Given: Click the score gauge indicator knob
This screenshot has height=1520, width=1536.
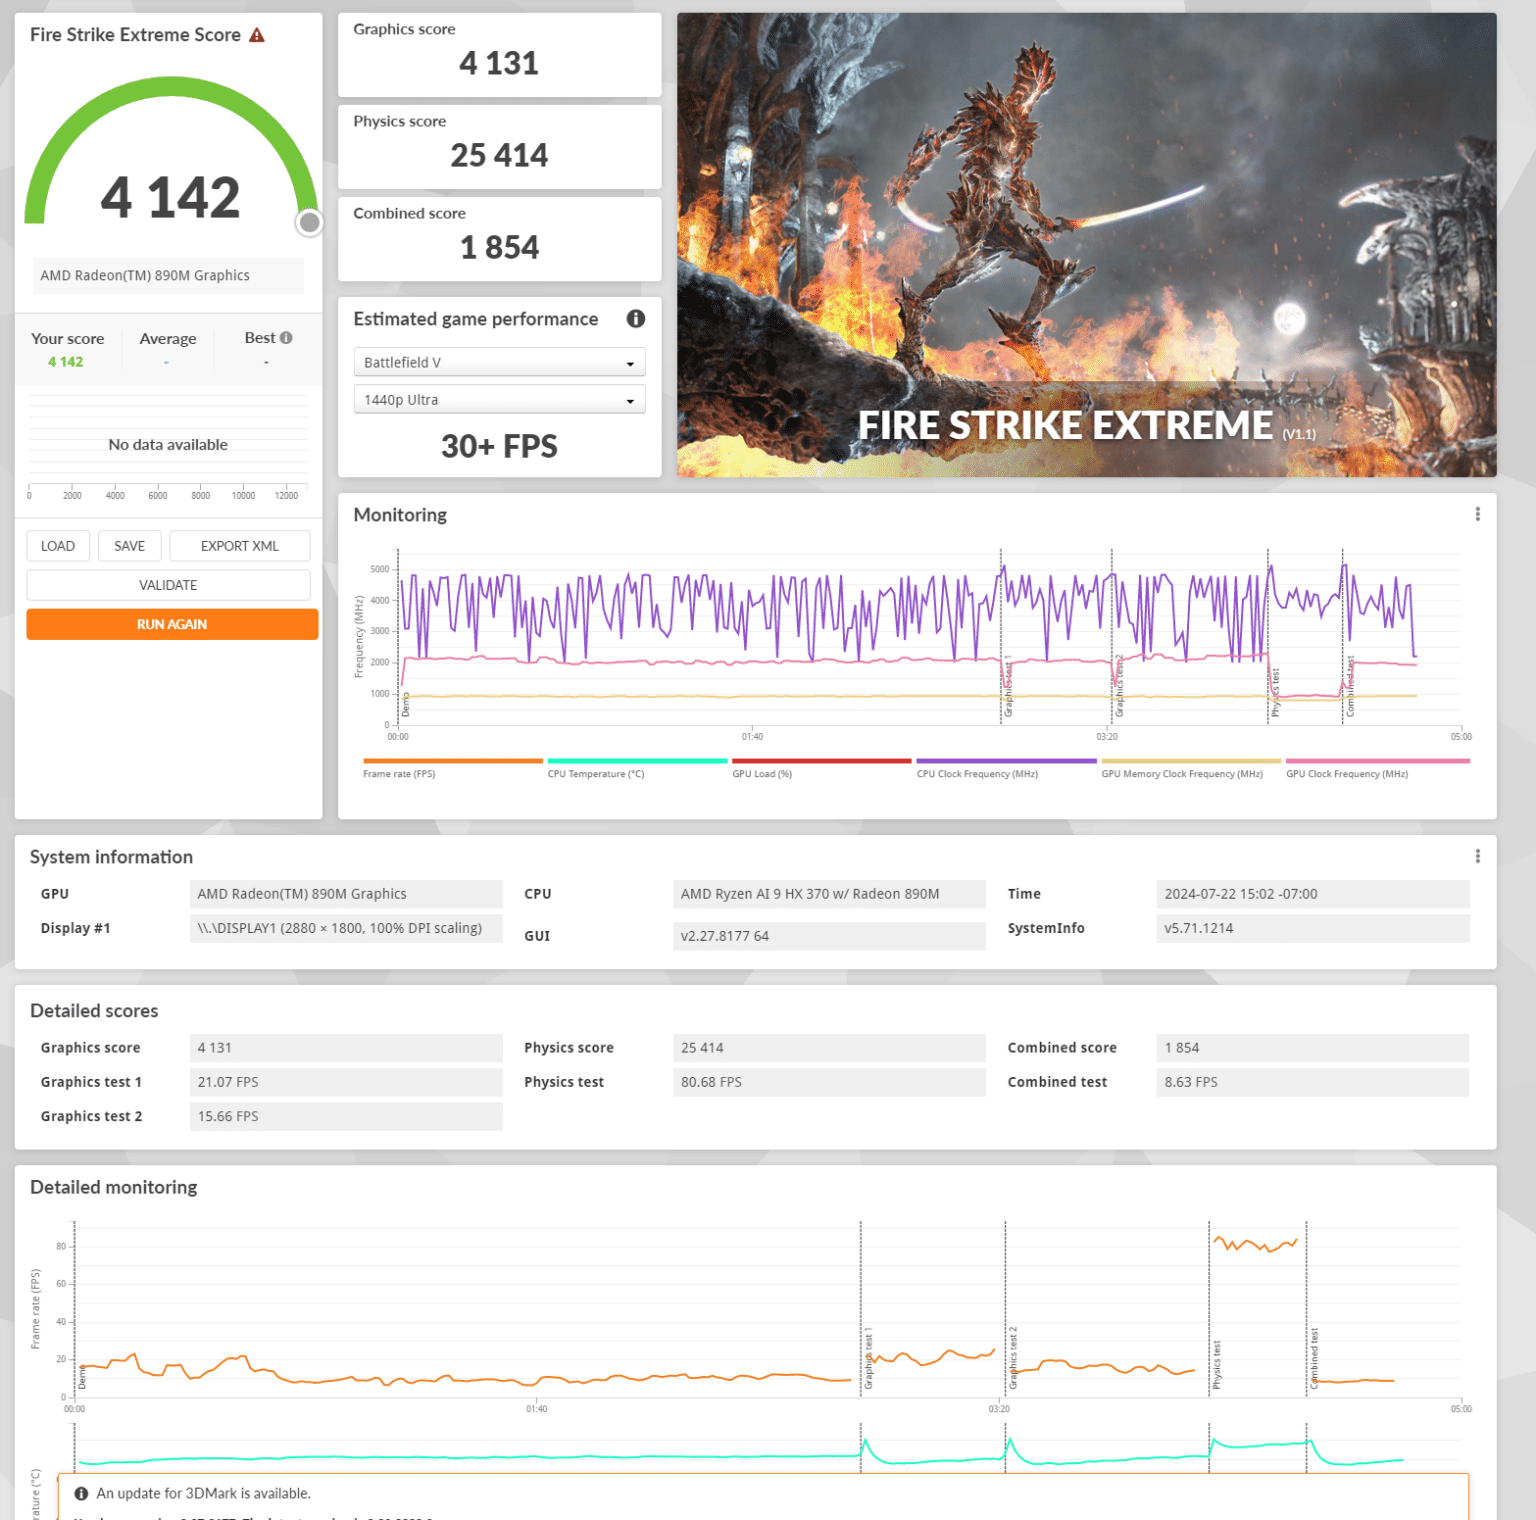Looking at the screenshot, I should [310, 222].
